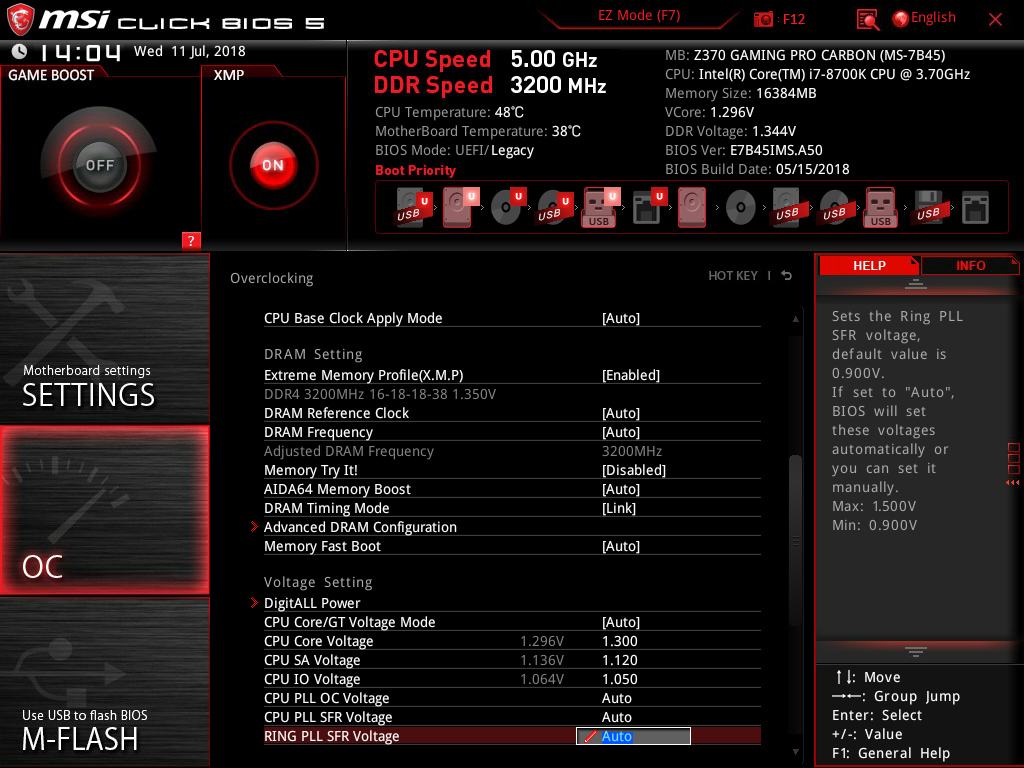Click the CPU PLL SFR Voltage Auto field
Image resolution: width=1024 pixels, height=768 pixels.
pyautogui.click(x=616, y=716)
